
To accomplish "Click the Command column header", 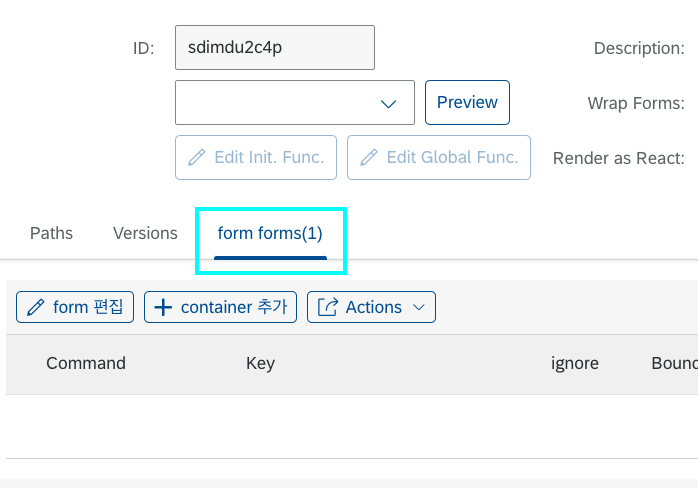I will pyautogui.click(x=86, y=363).
